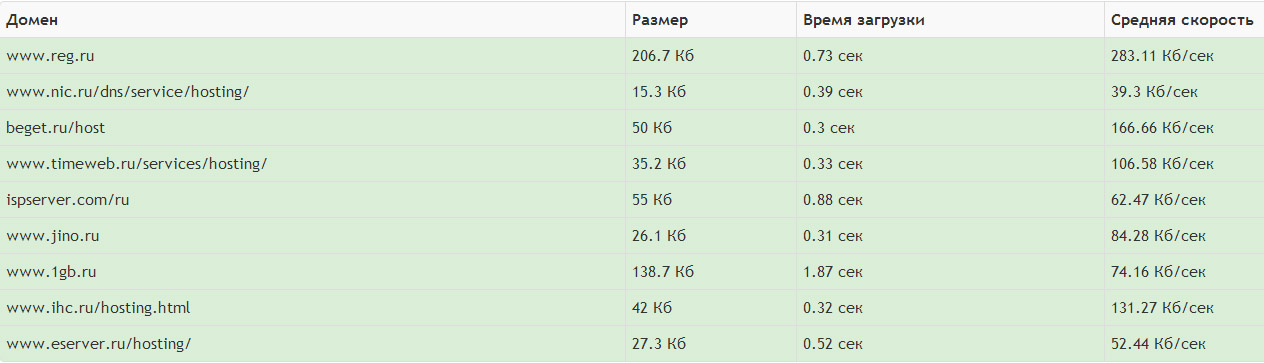Viewport: 1264px width, 363px height.
Task: Select the Средняя скорость column header
Action: 1184,20
